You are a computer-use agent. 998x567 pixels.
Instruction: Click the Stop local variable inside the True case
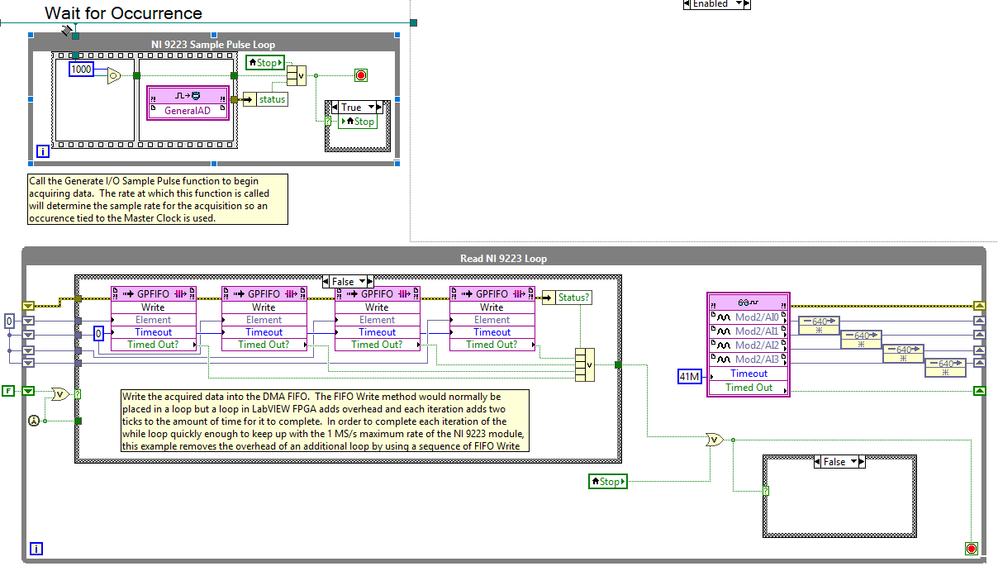point(358,122)
